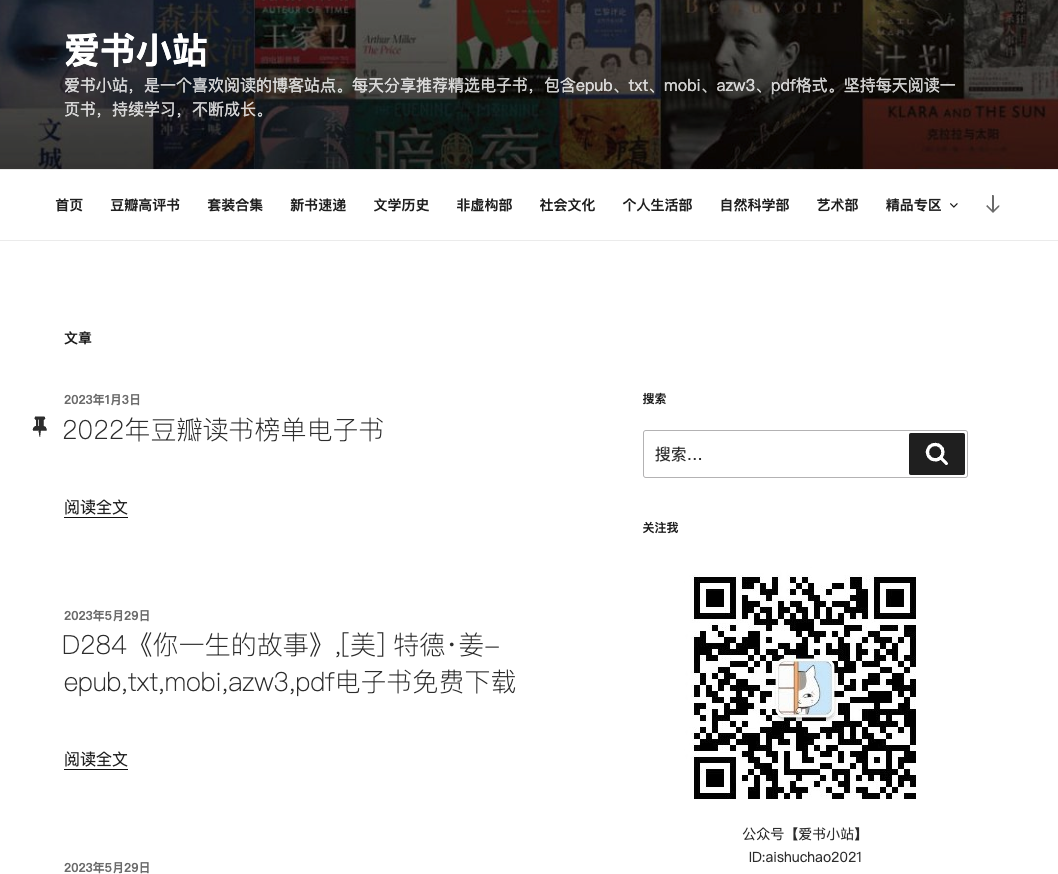Click the site description starting 爱书小站，是一个喜欢阅读

(509, 97)
